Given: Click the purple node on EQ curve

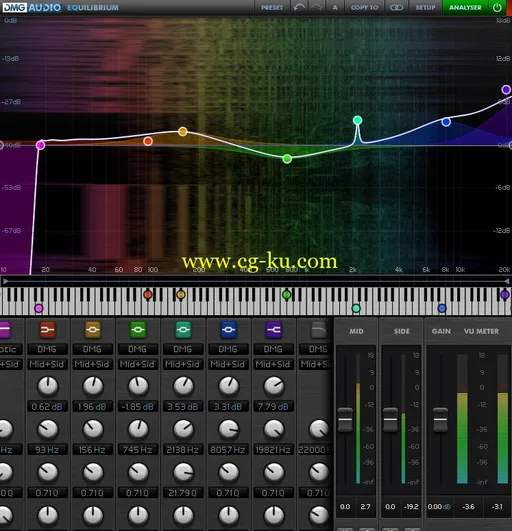Looking at the screenshot, I should coord(506,90).
